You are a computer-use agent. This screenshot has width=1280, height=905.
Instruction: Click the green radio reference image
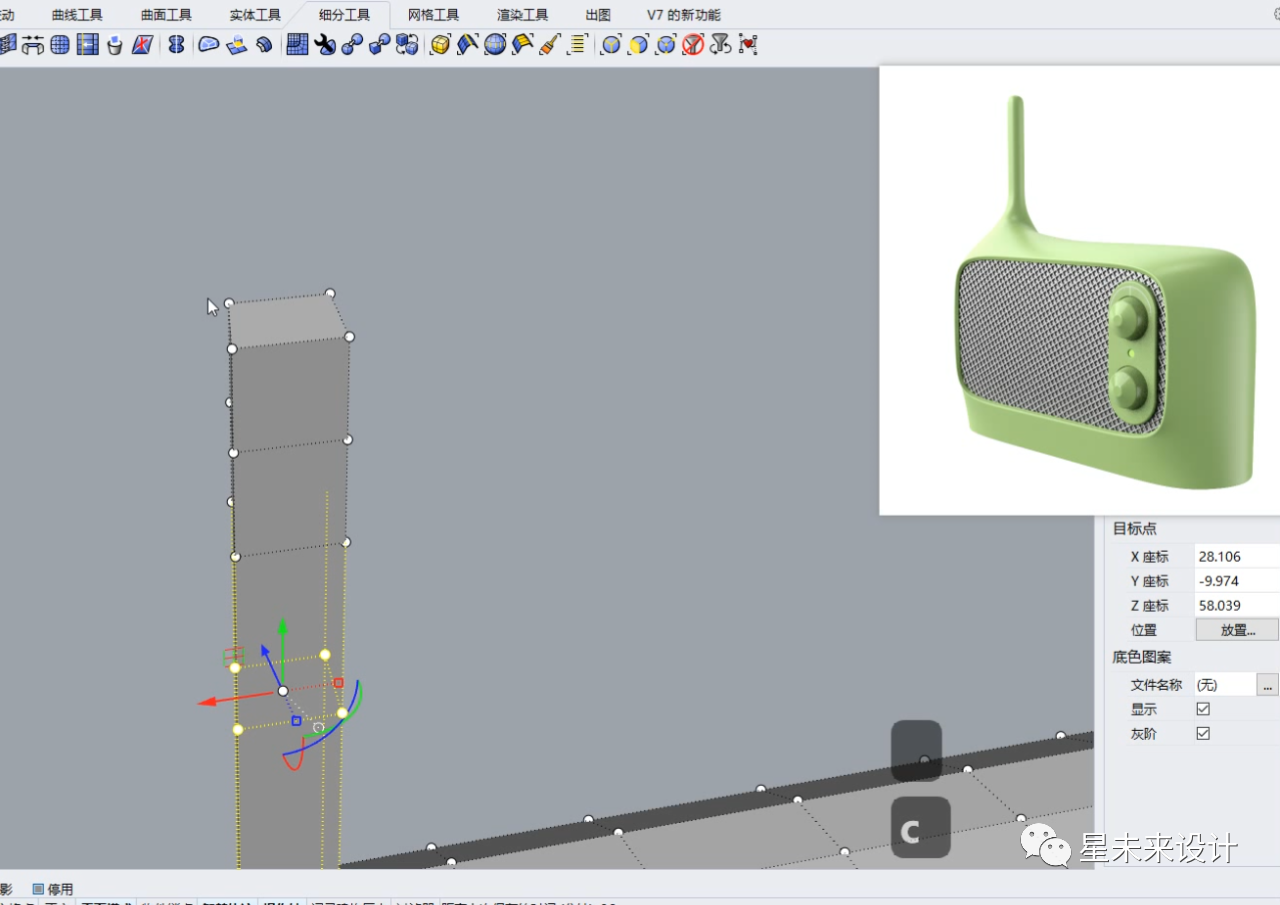[x=1079, y=290]
